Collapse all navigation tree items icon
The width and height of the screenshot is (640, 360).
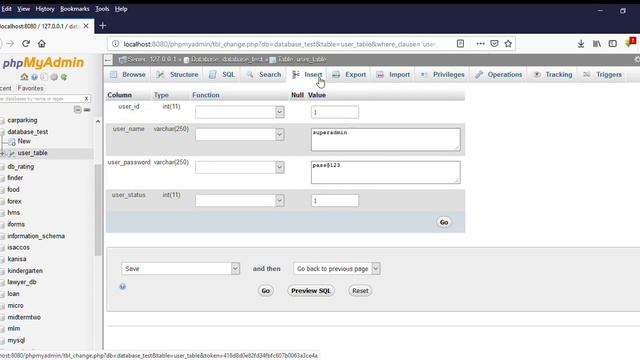pos(77,109)
